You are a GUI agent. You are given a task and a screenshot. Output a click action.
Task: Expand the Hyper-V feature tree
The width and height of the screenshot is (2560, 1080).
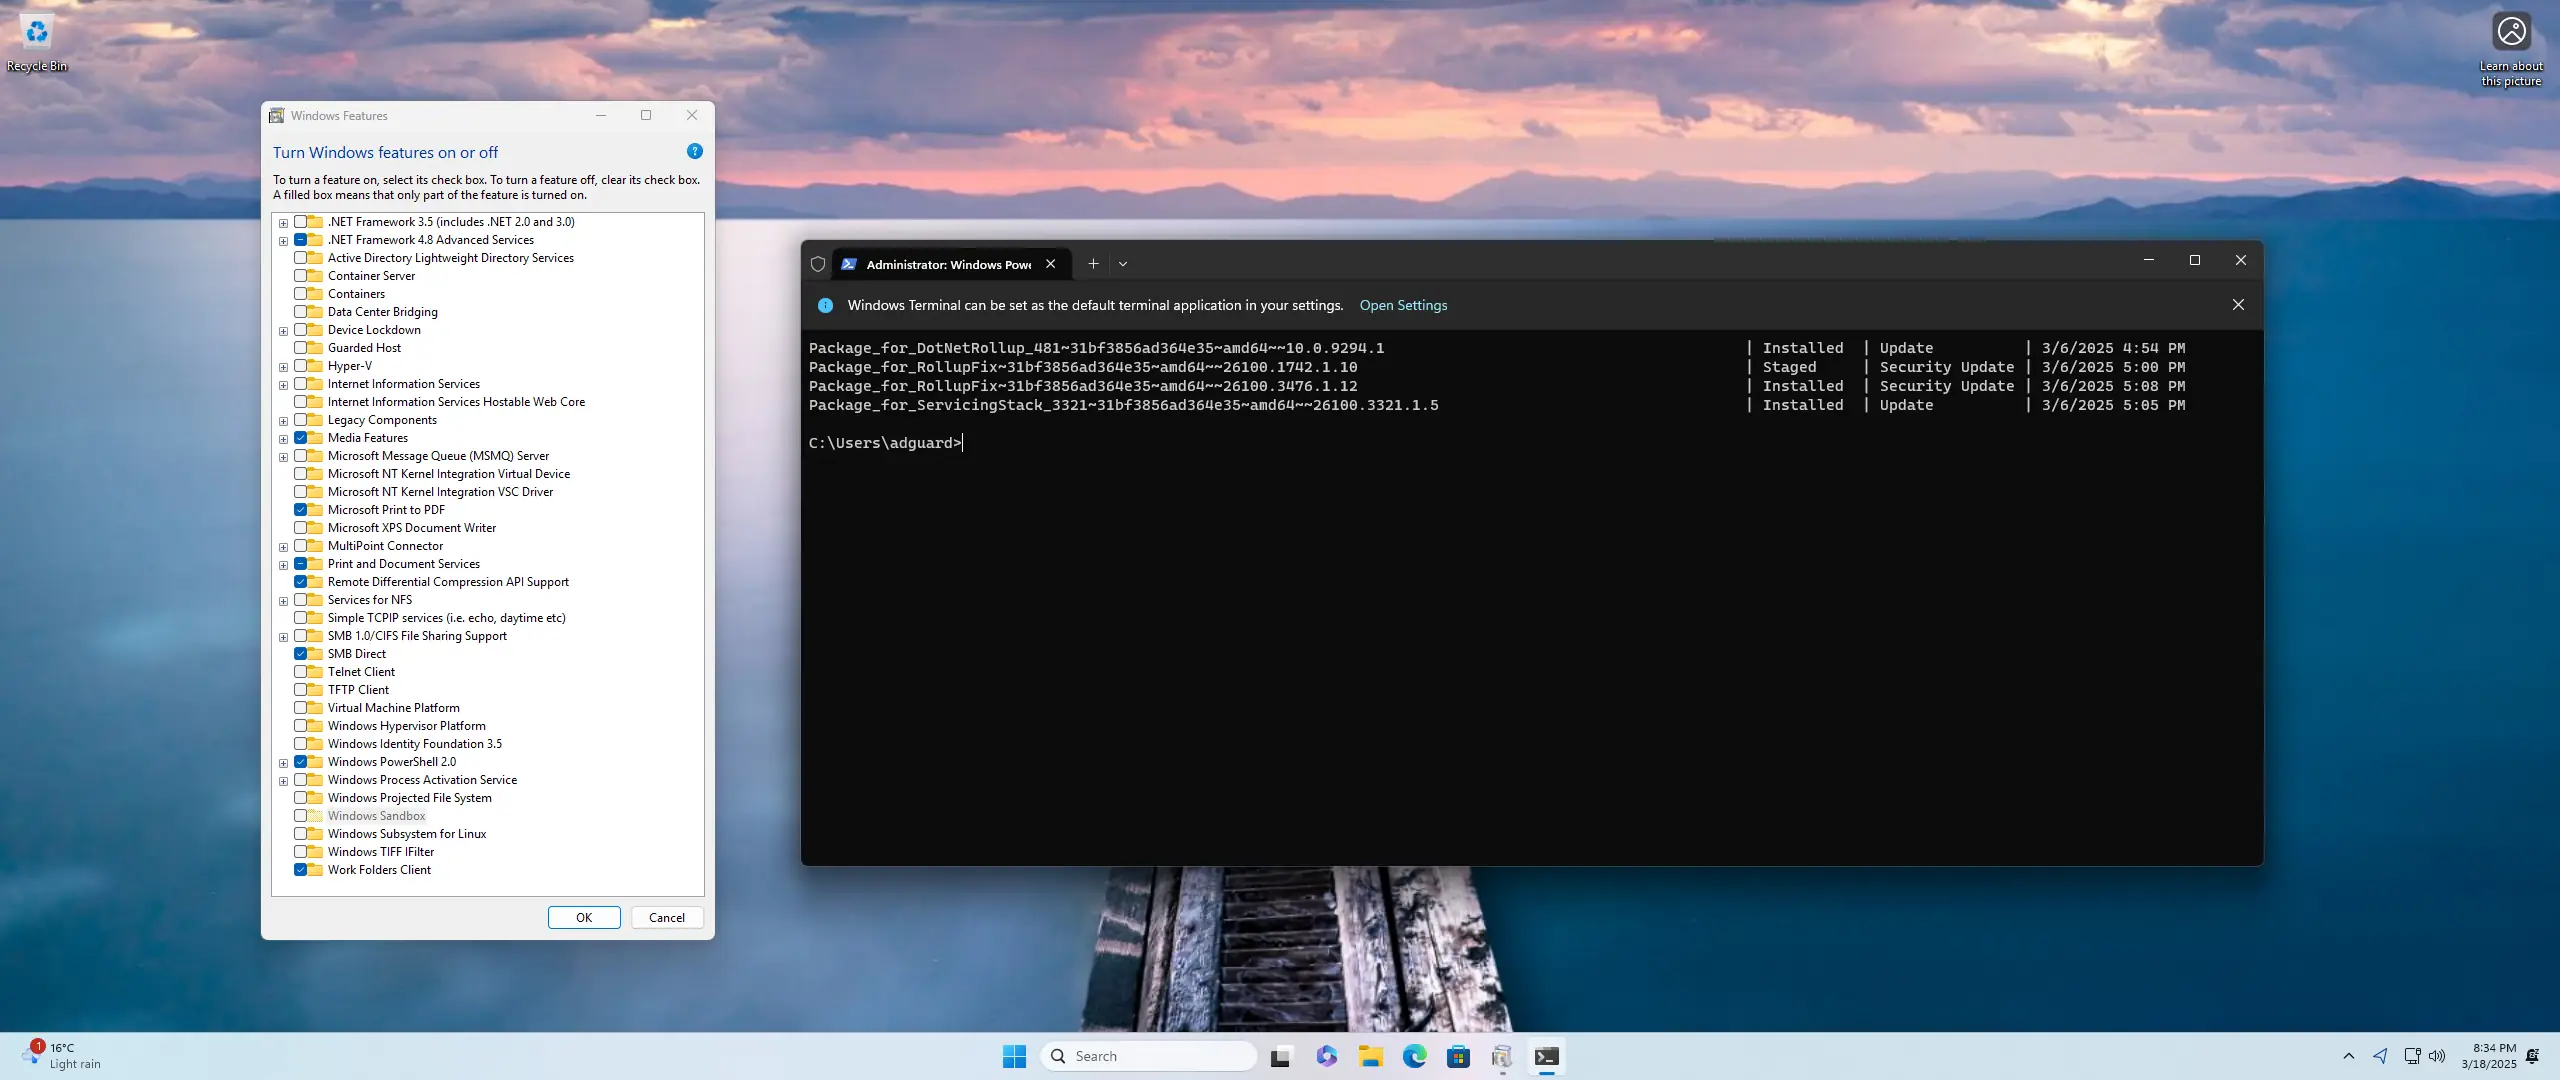[283, 367]
